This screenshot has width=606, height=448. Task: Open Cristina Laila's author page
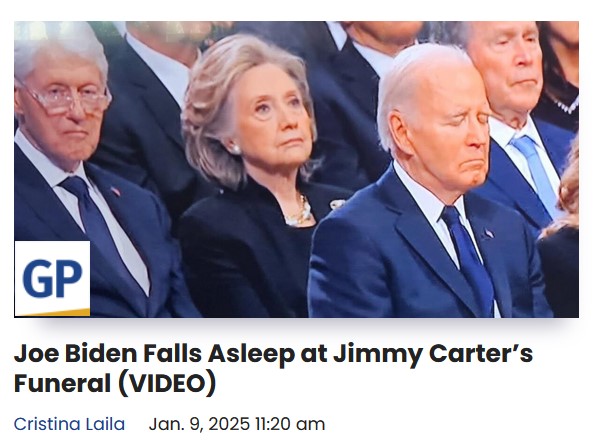pyautogui.click(x=69, y=424)
